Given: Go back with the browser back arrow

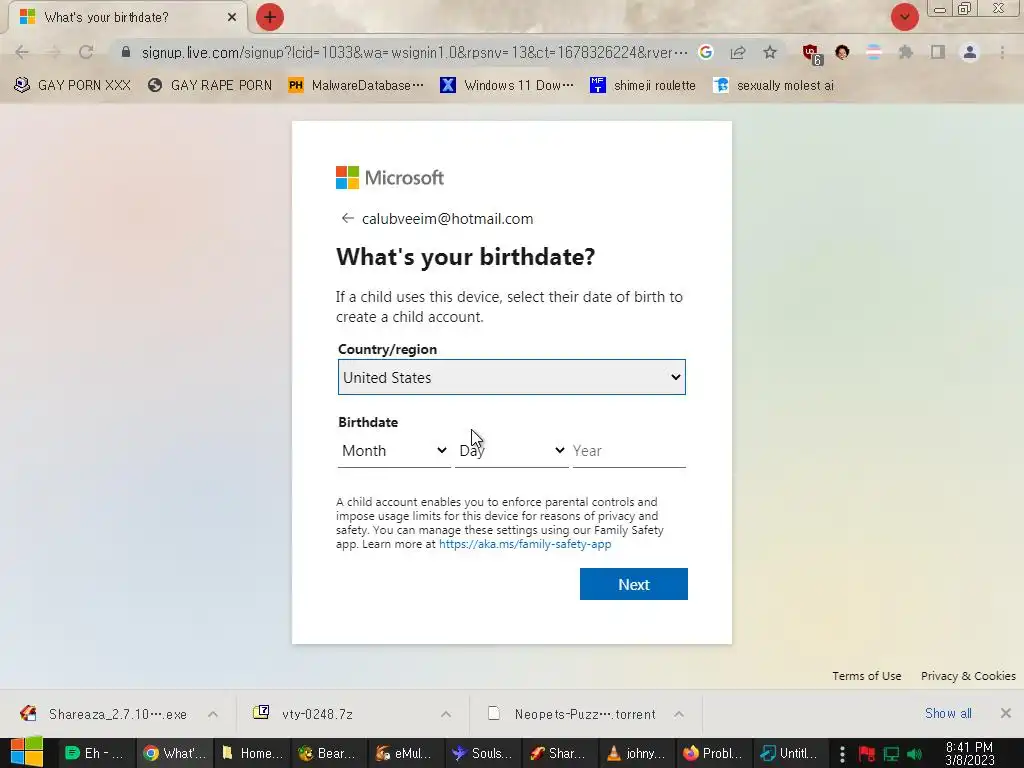Looking at the screenshot, I should (x=22, y=52).
